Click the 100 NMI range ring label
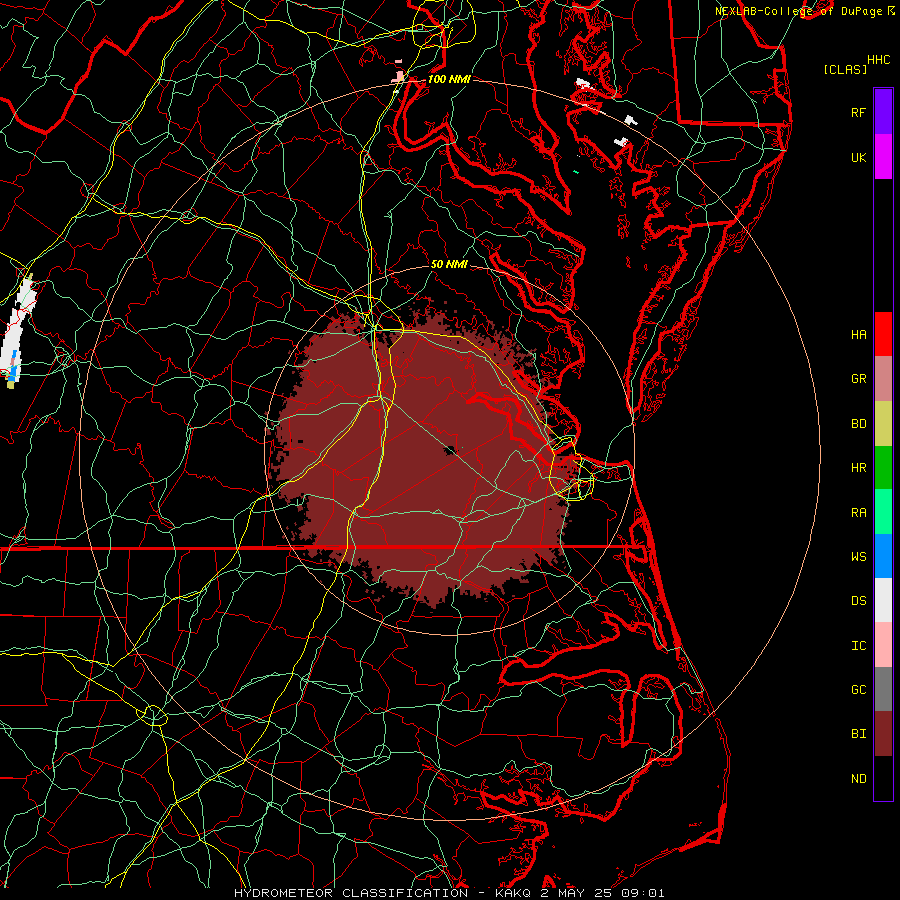The image size is (900, 900). point(449,79)
